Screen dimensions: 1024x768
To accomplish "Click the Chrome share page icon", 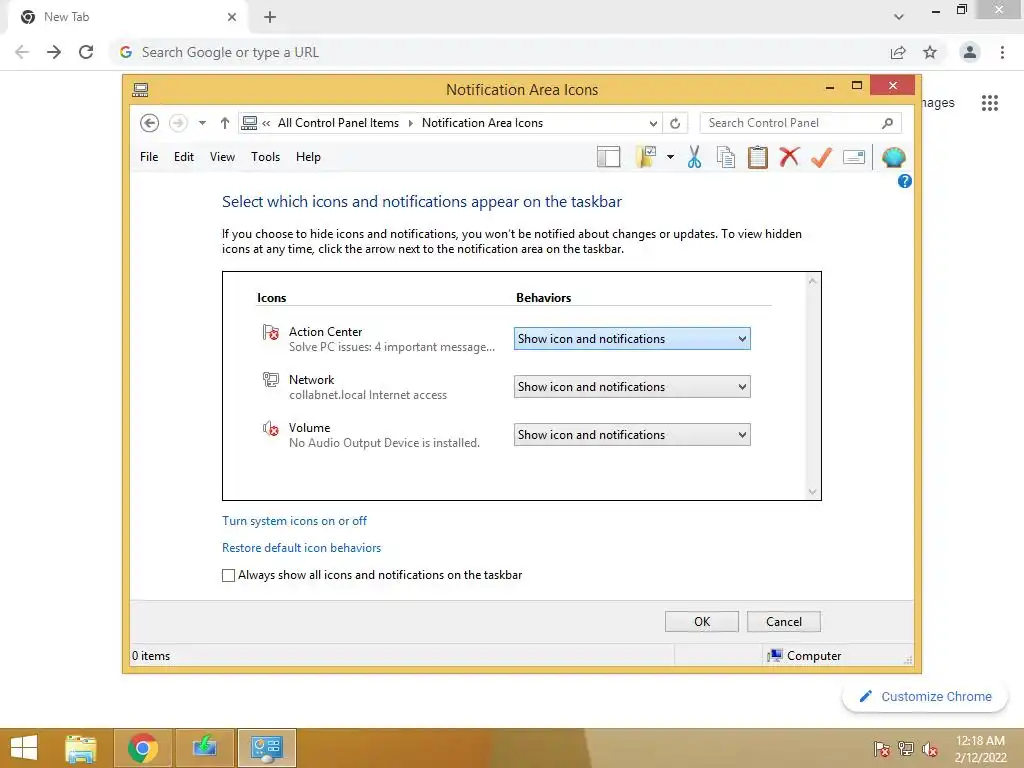I will coord(898,52).
